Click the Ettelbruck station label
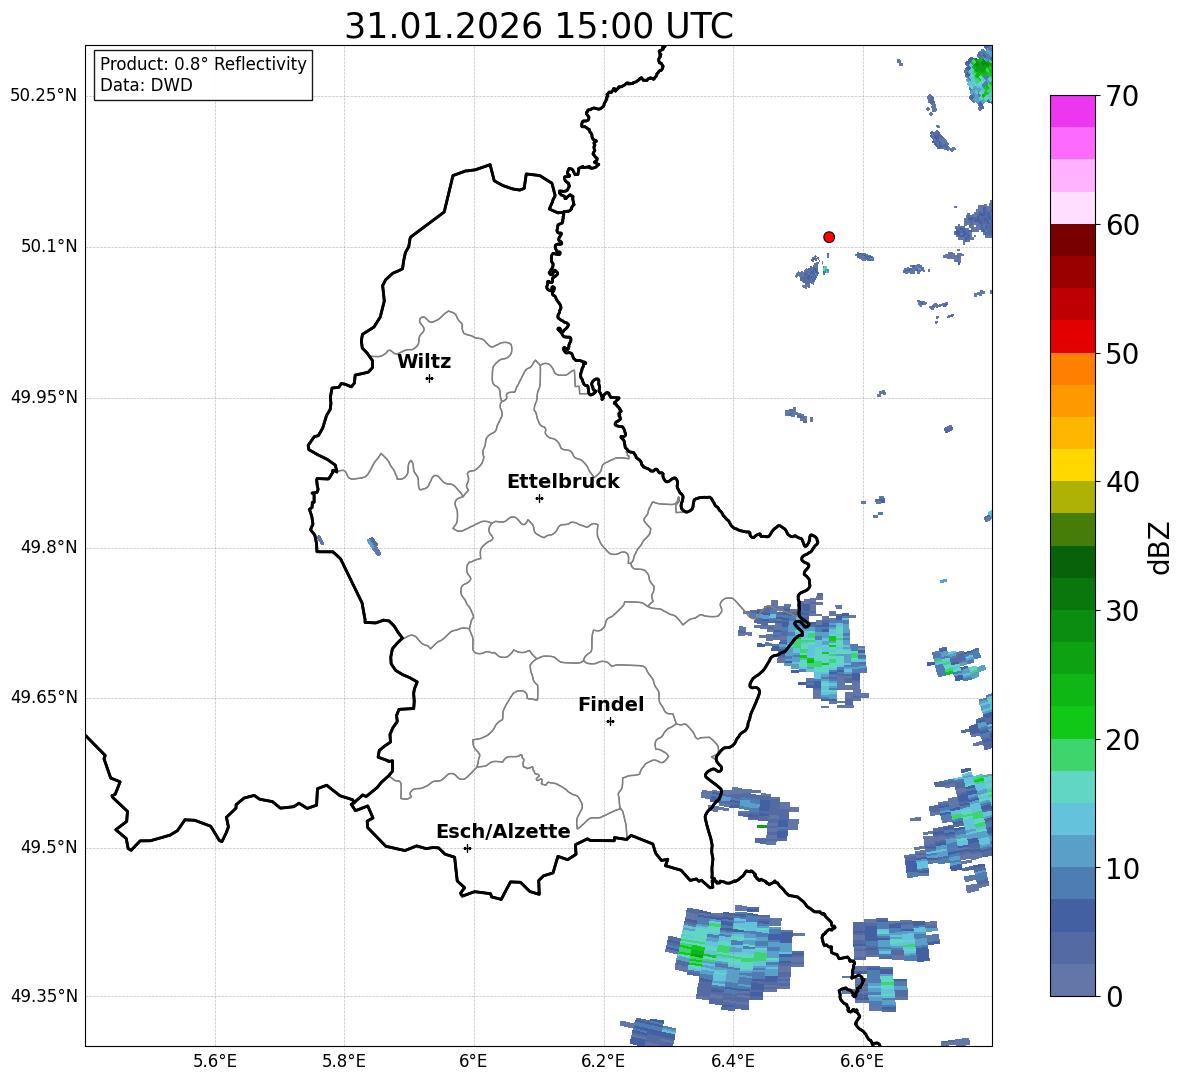 (563, 482)
